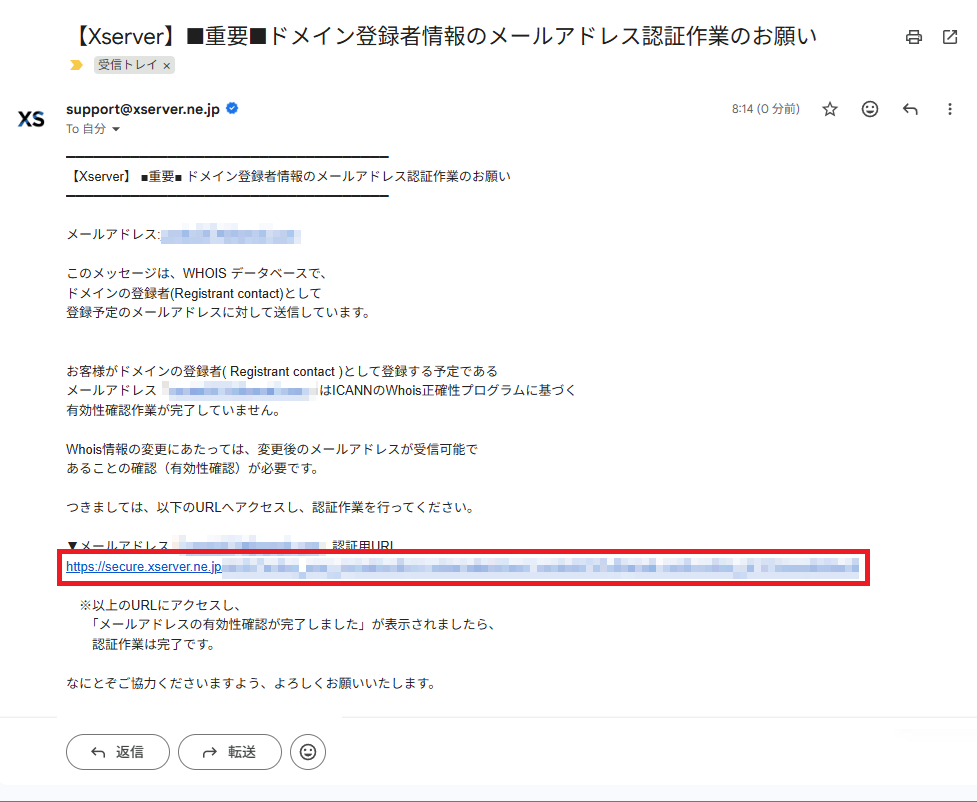
Task: Open the secure.xserver.ne.jp verification link
Action: [140, 568]
